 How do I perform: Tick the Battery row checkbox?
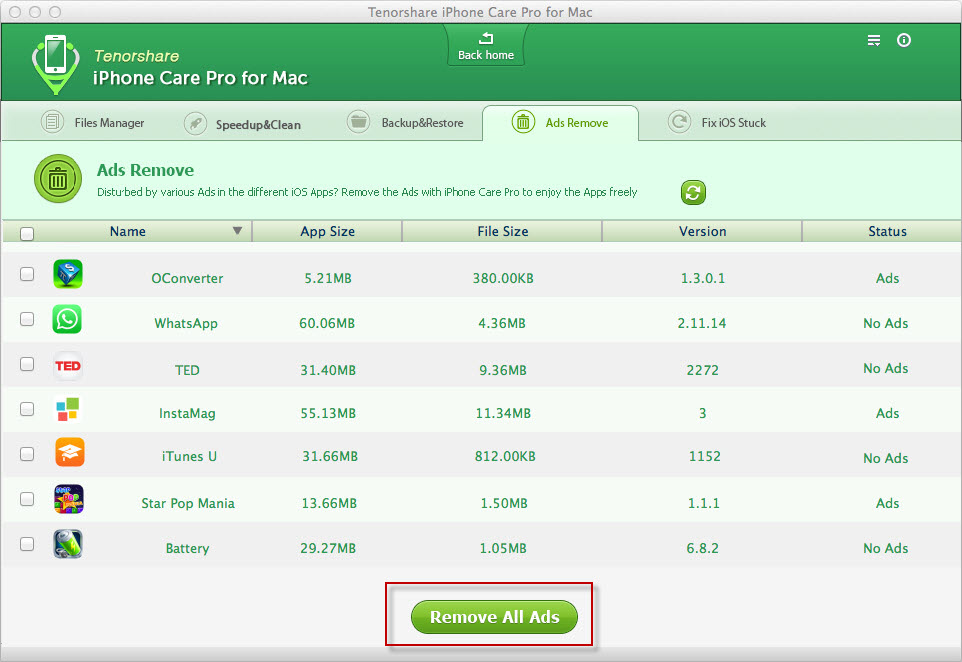[x=27, y=544]
